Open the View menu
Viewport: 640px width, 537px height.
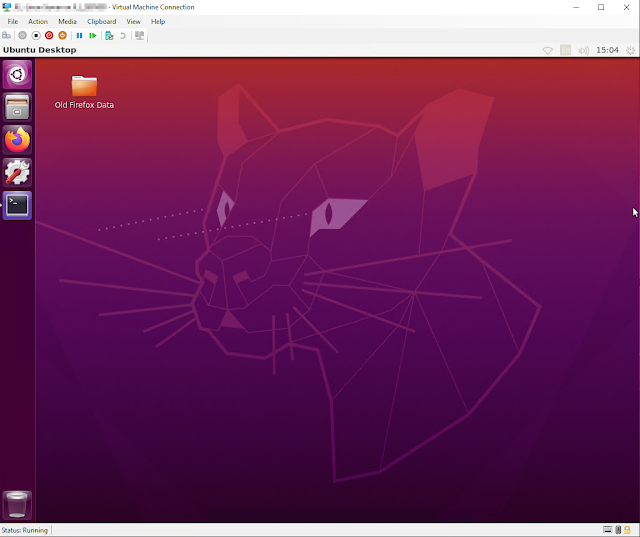[x=133, y=22]
